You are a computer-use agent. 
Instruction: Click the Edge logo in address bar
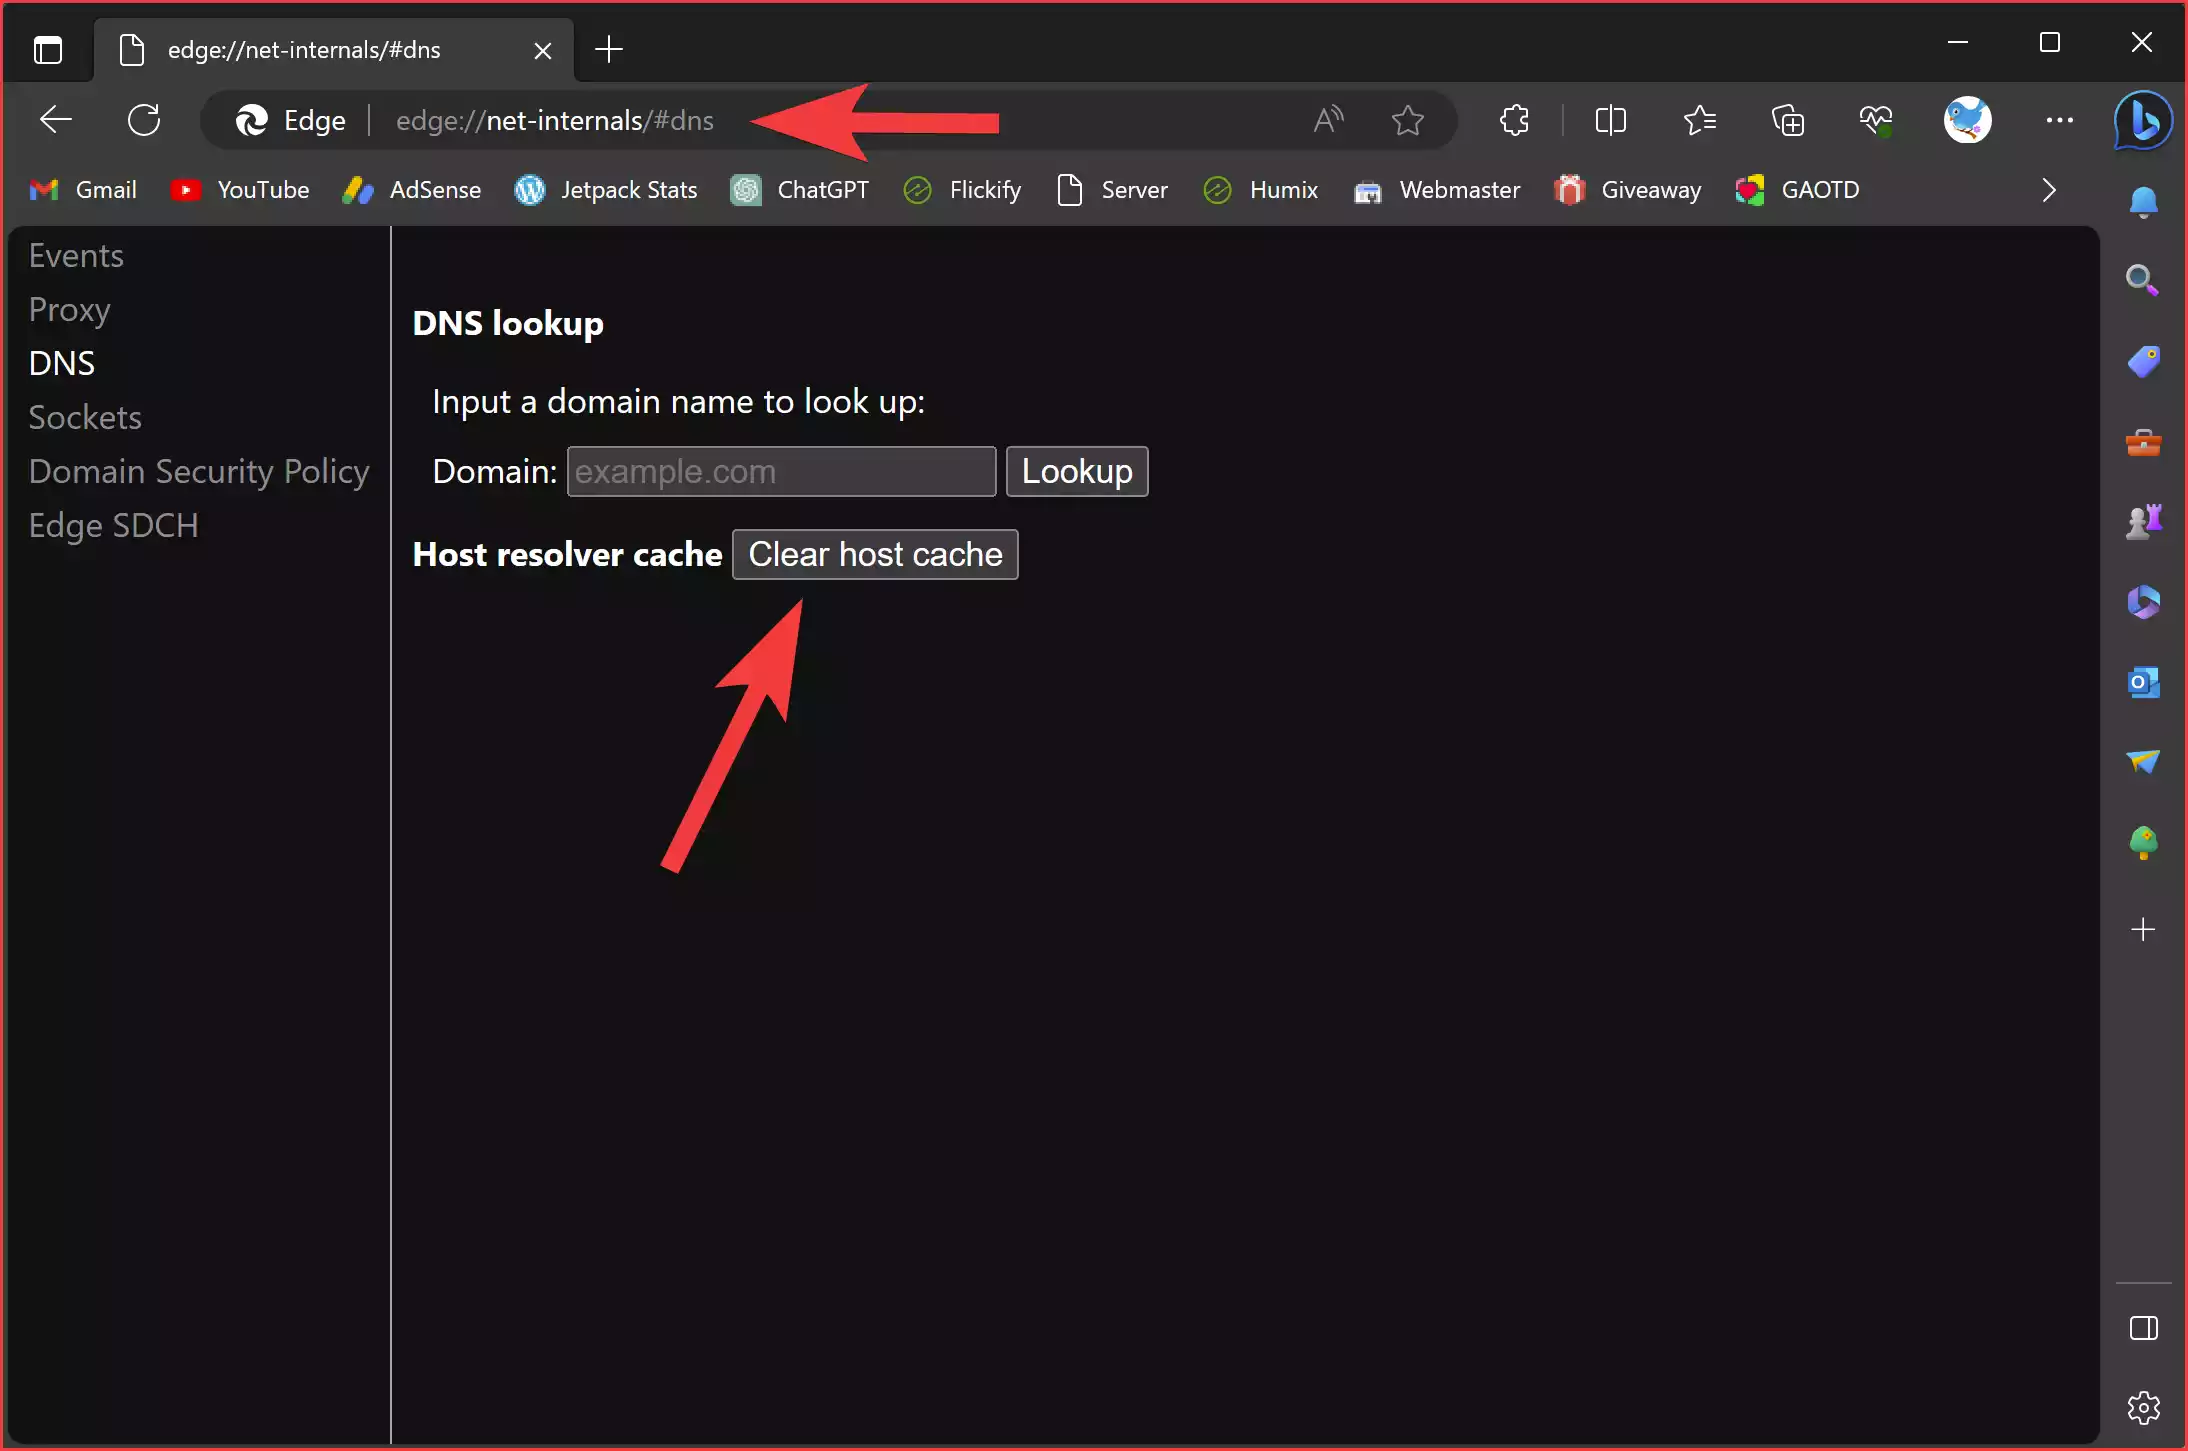click(x=251, y=120)
